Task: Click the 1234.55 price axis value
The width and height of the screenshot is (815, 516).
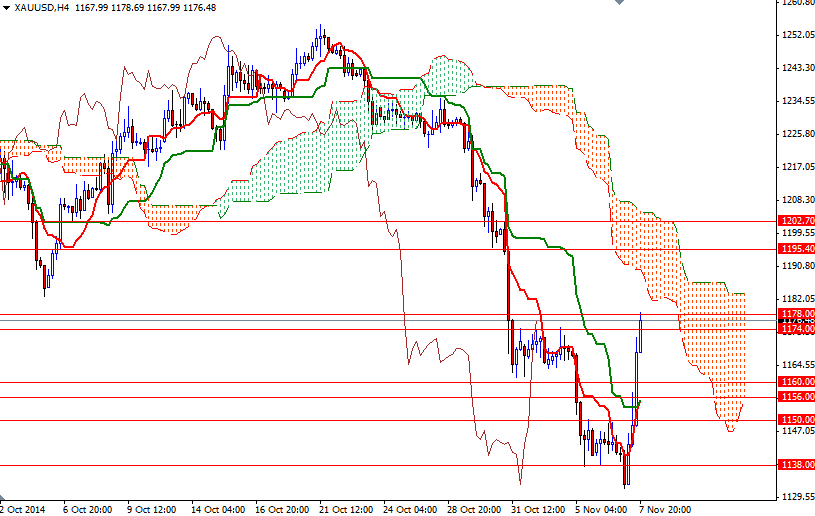Action: 798,101
